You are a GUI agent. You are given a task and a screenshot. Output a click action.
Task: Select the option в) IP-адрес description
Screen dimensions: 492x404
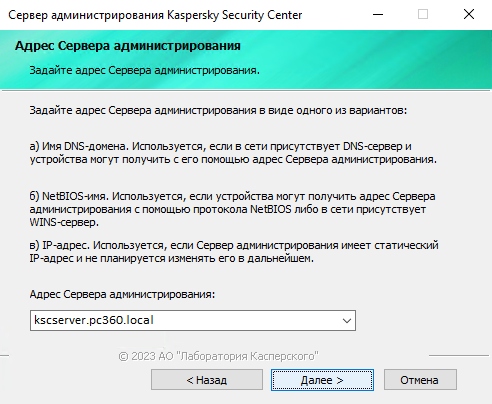click(234, 252)
